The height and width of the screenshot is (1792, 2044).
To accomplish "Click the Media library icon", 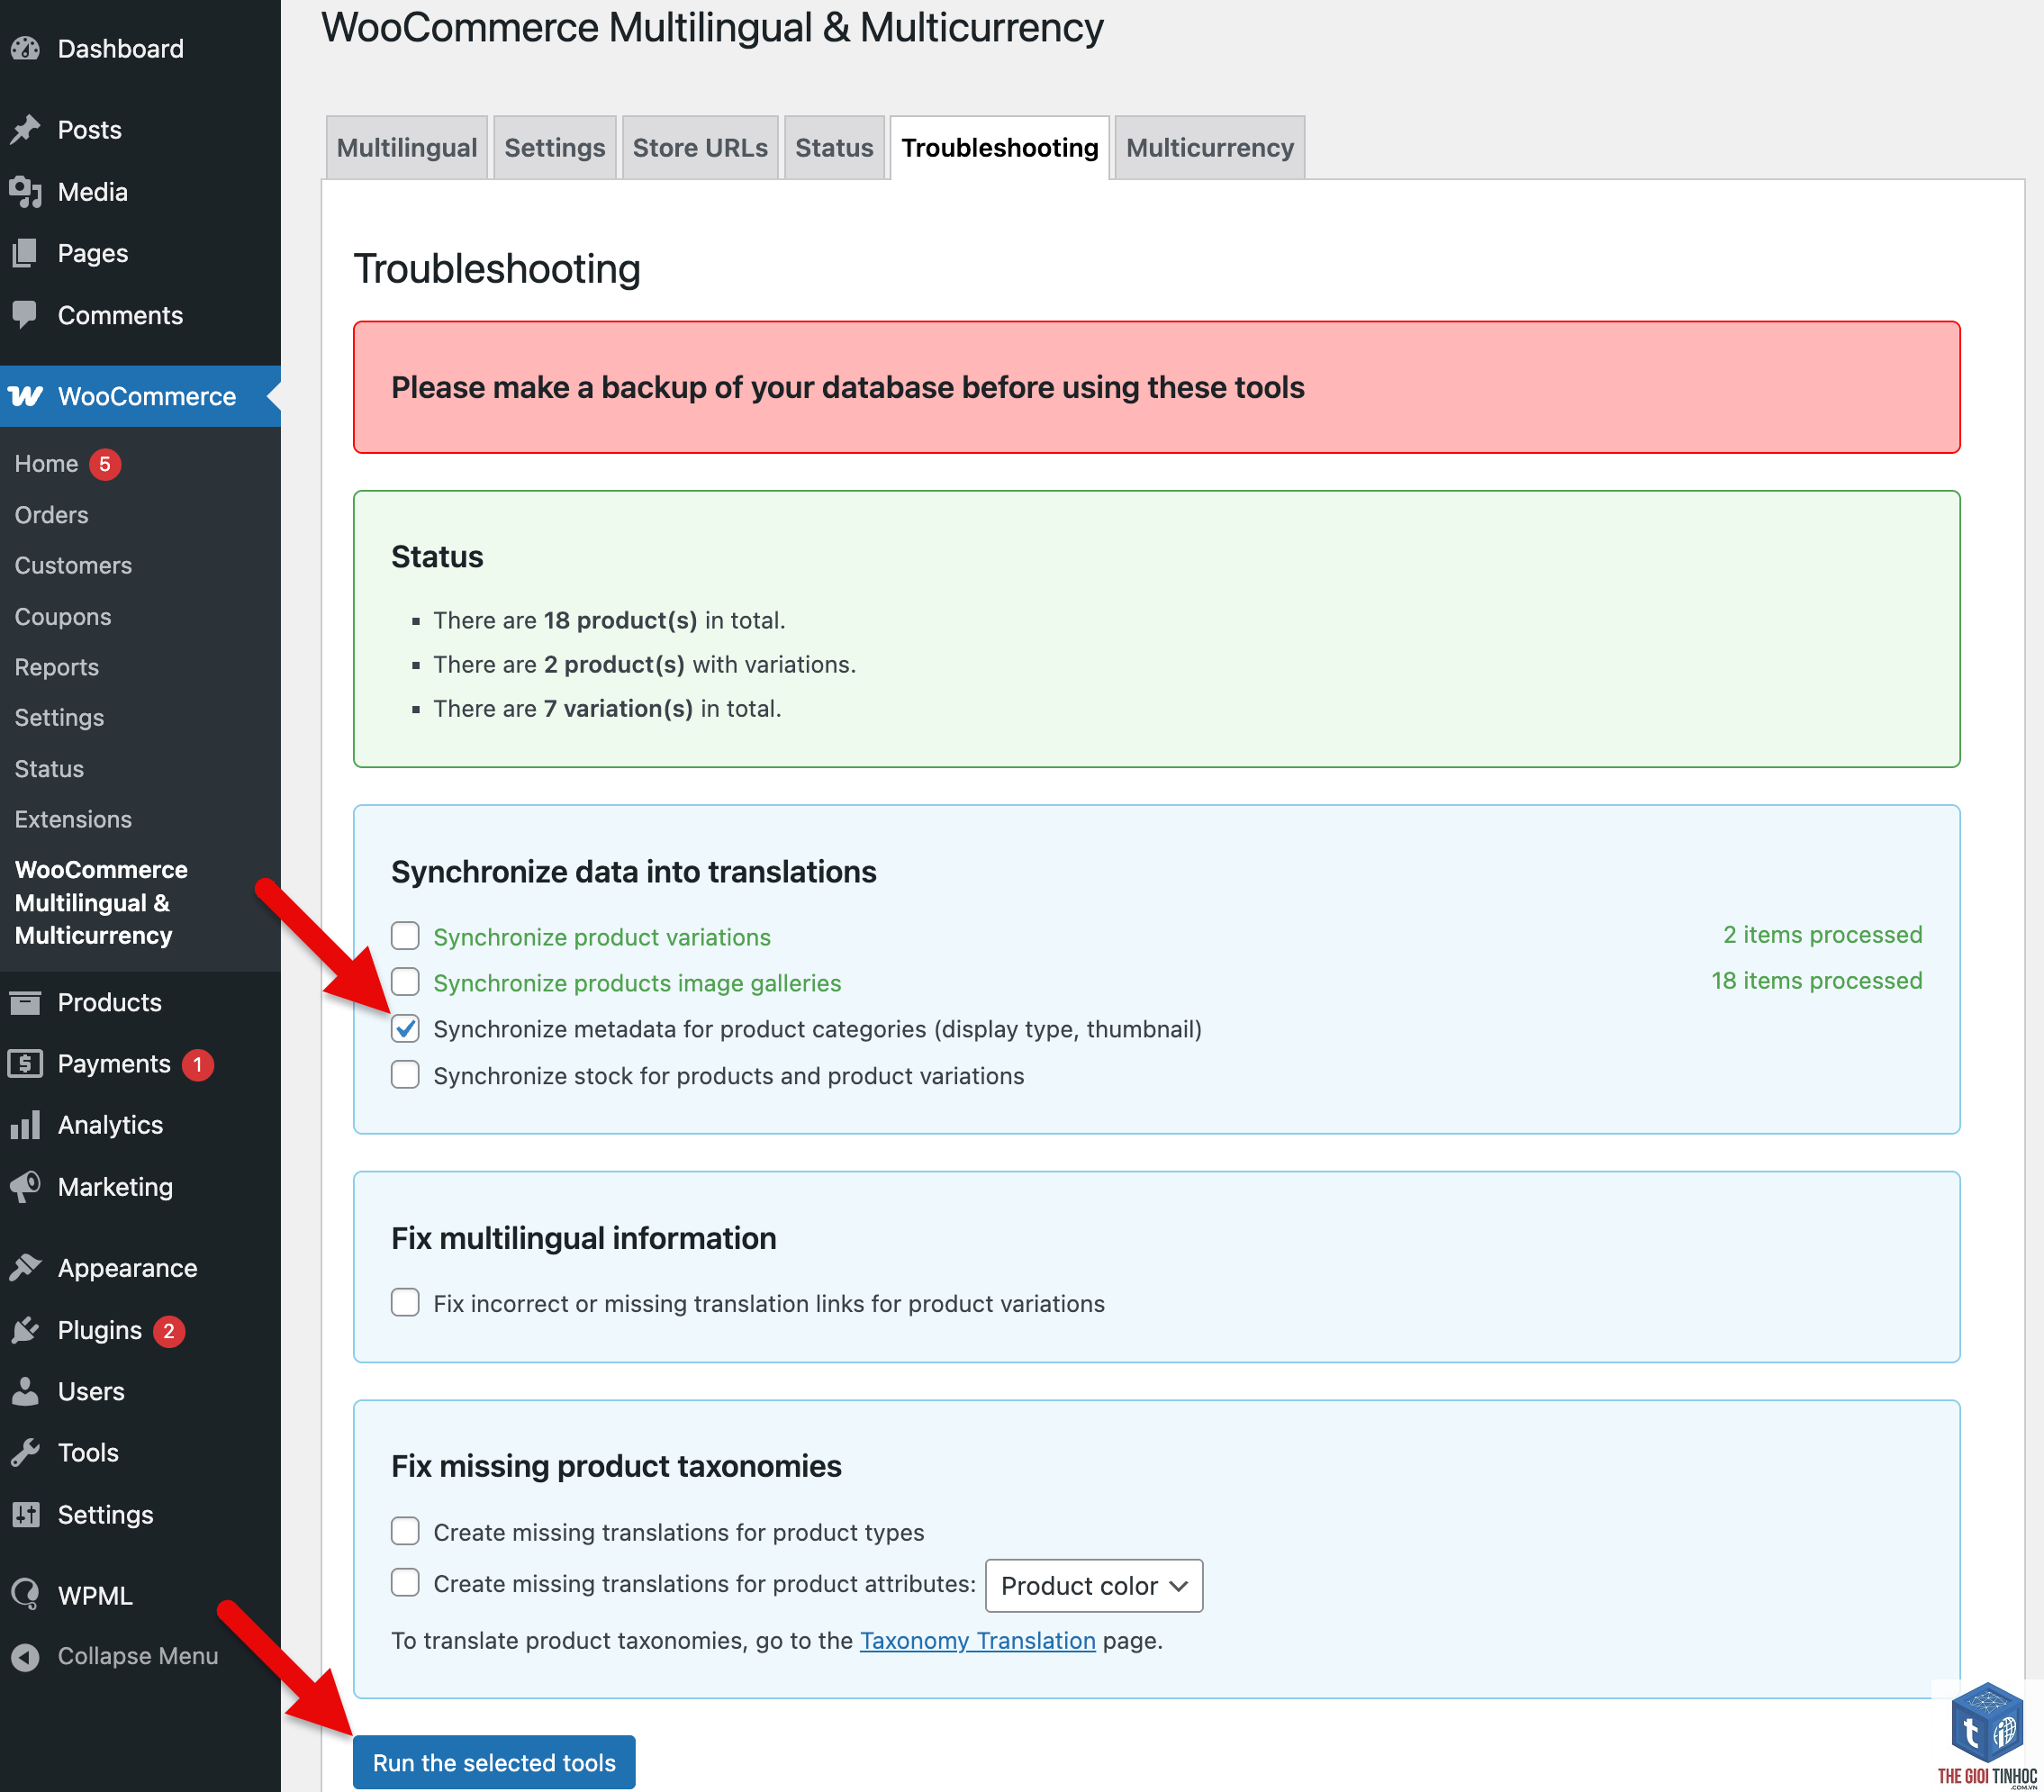I will point(26,191).
